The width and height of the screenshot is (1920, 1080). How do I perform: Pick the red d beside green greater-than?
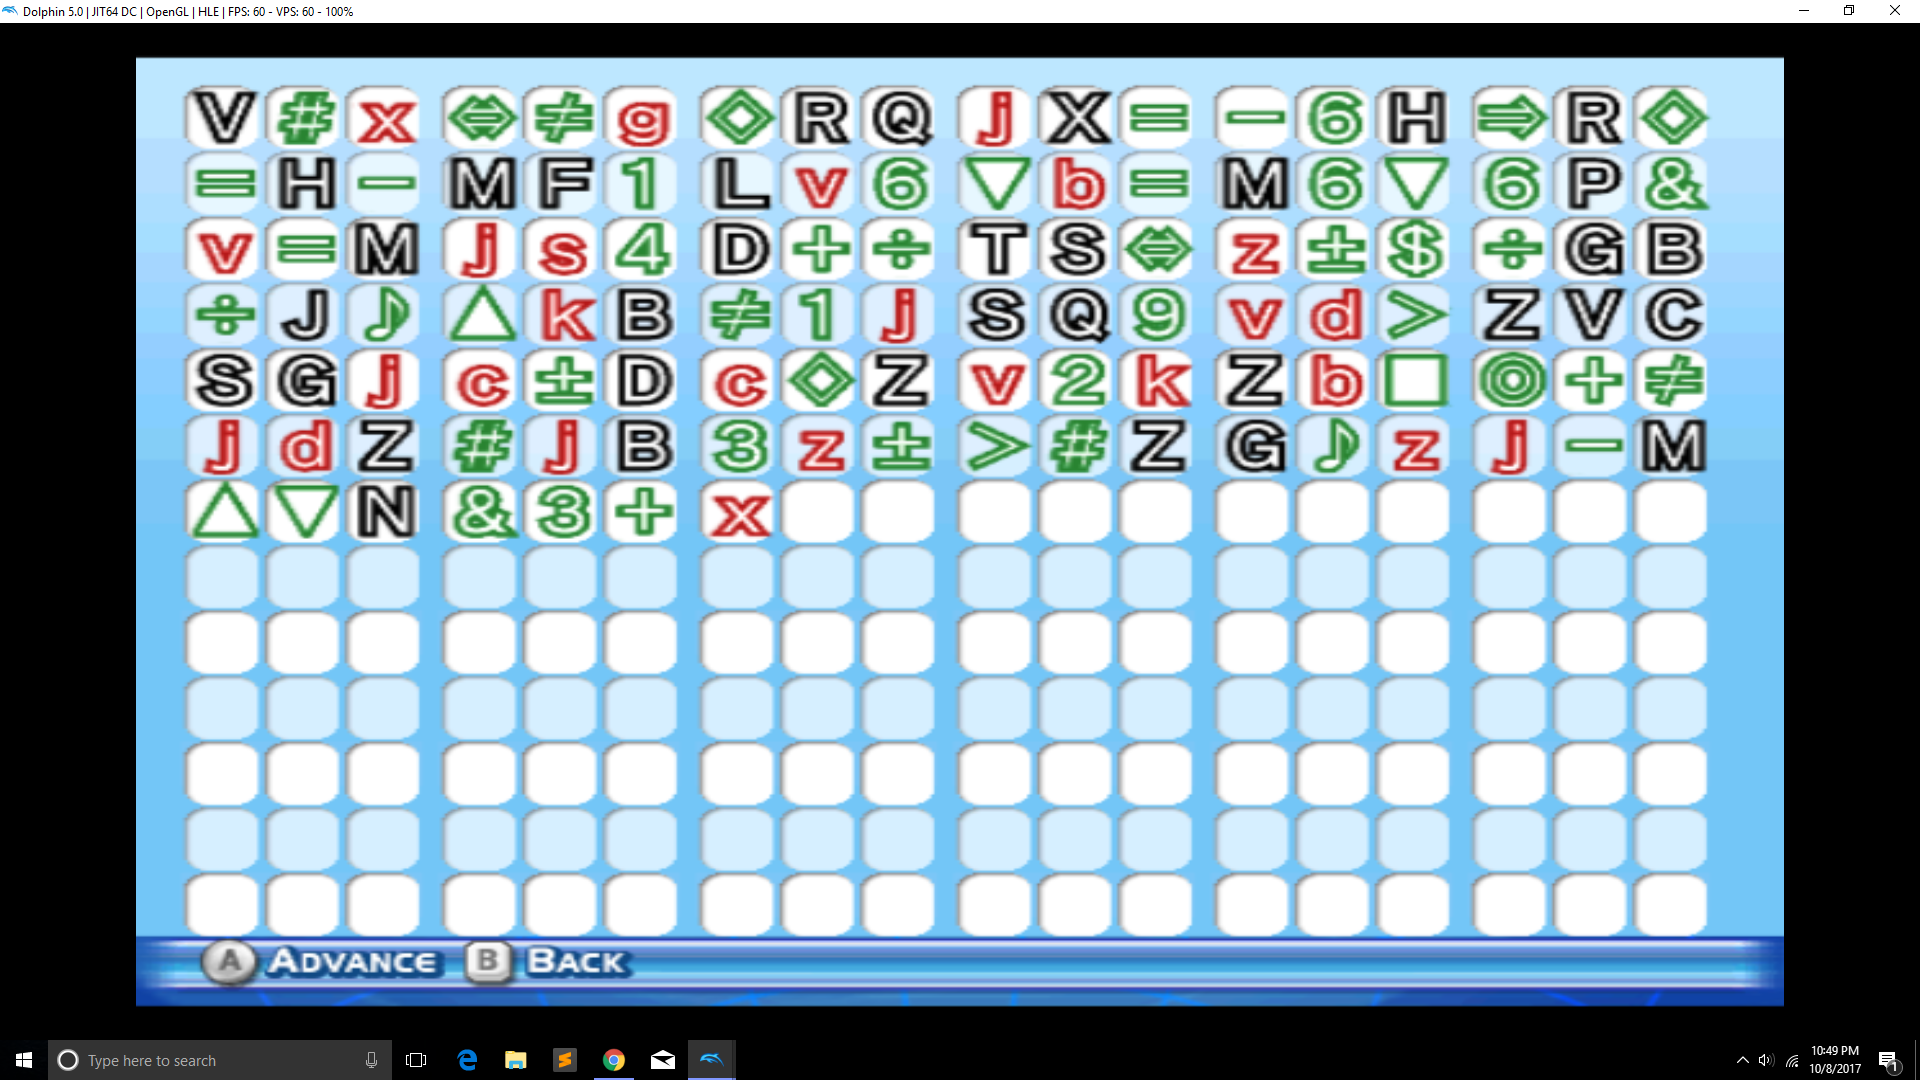(x=1335, y=316)
